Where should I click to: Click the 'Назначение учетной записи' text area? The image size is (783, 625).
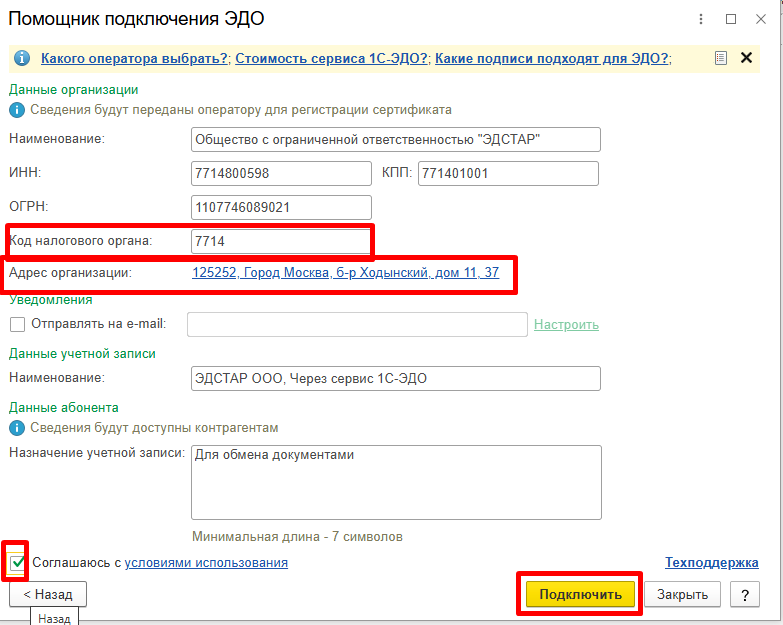tap(396, 482)
